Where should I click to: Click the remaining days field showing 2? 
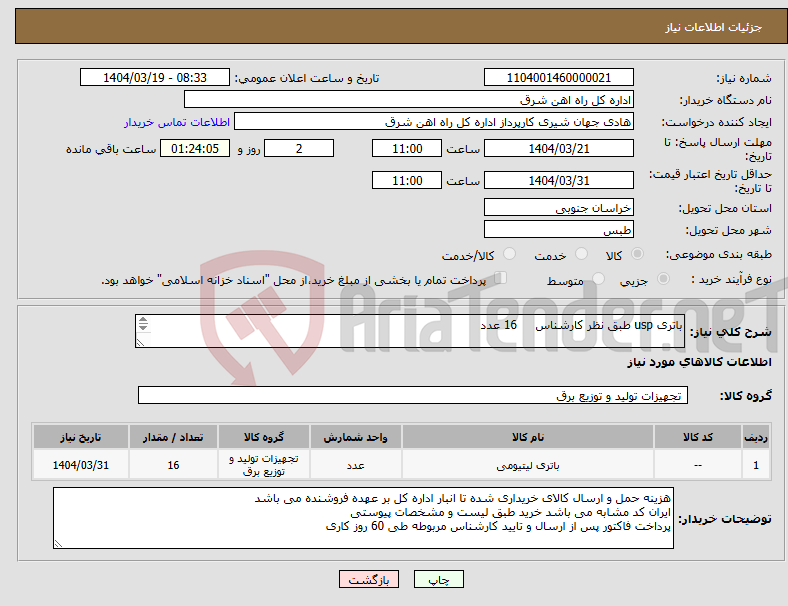[299, 149]
